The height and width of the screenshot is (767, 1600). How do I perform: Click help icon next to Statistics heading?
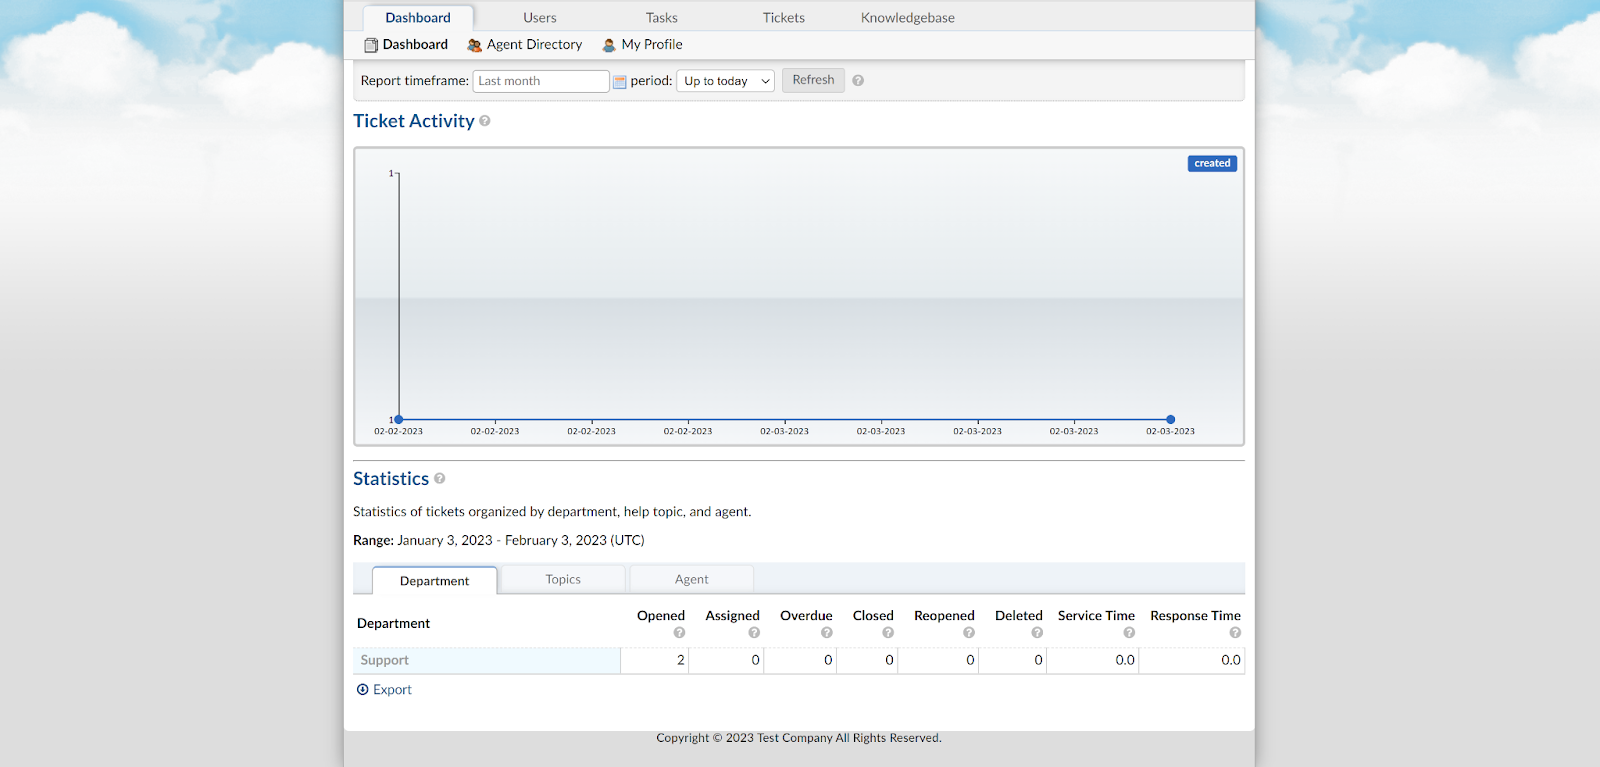click(x=440, y=479)
